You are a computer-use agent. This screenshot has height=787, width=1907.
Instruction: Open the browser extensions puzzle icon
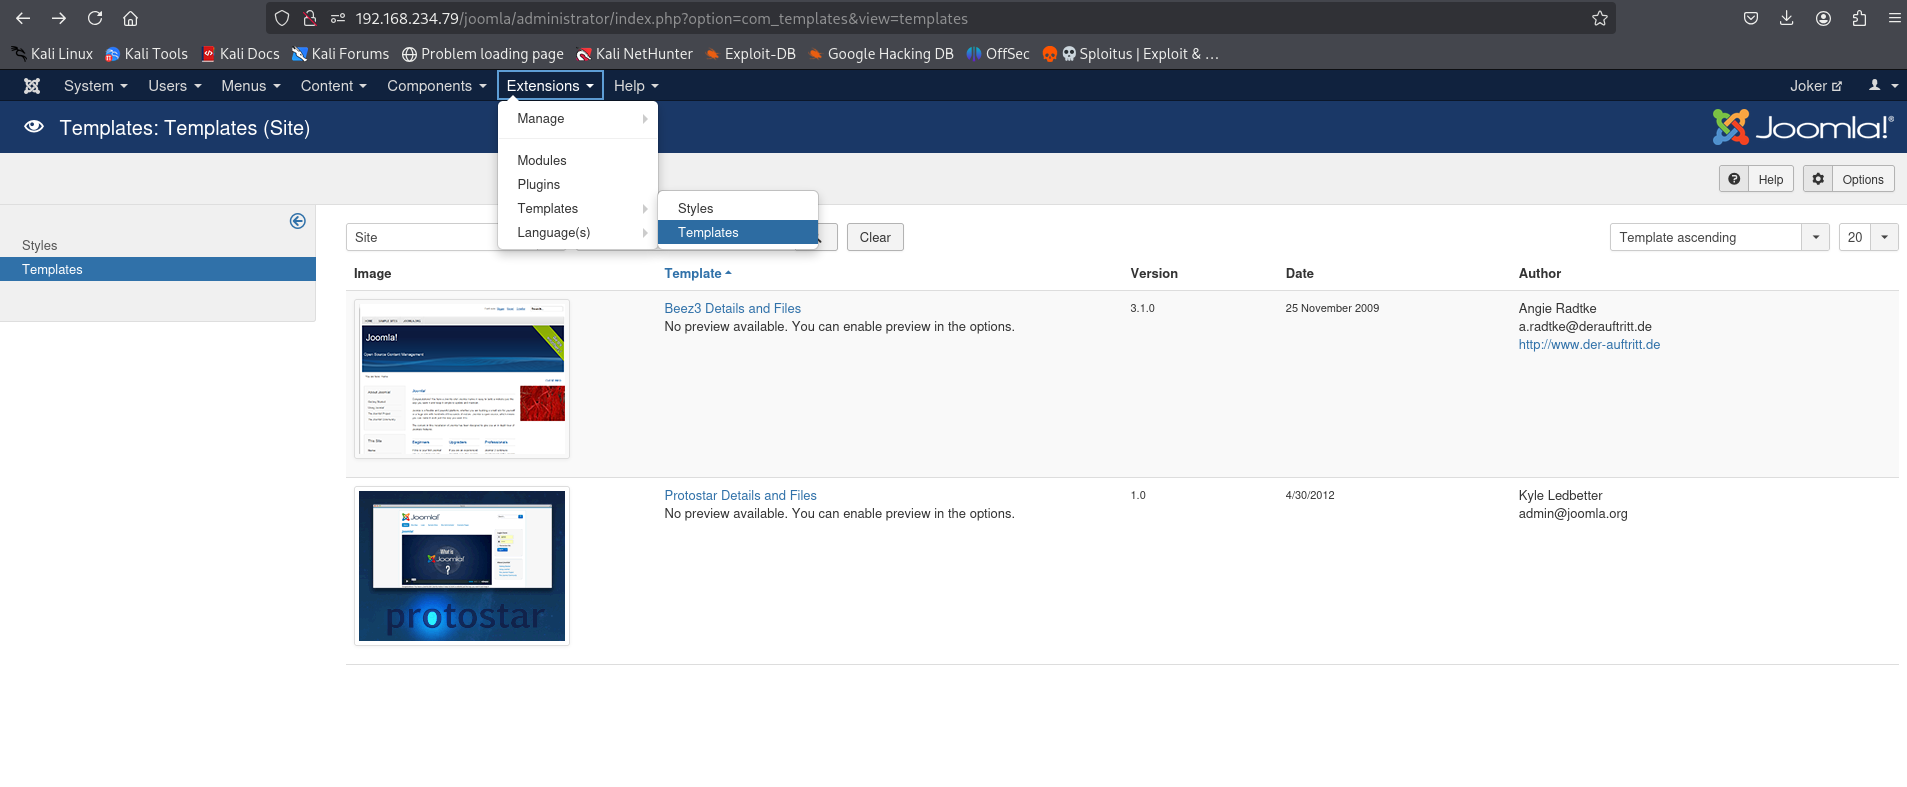click(1859, 18)
